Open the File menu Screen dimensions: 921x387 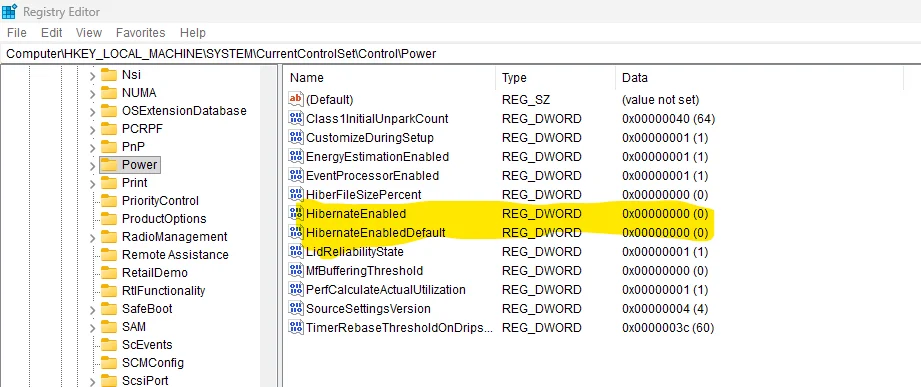click(16, 33)
